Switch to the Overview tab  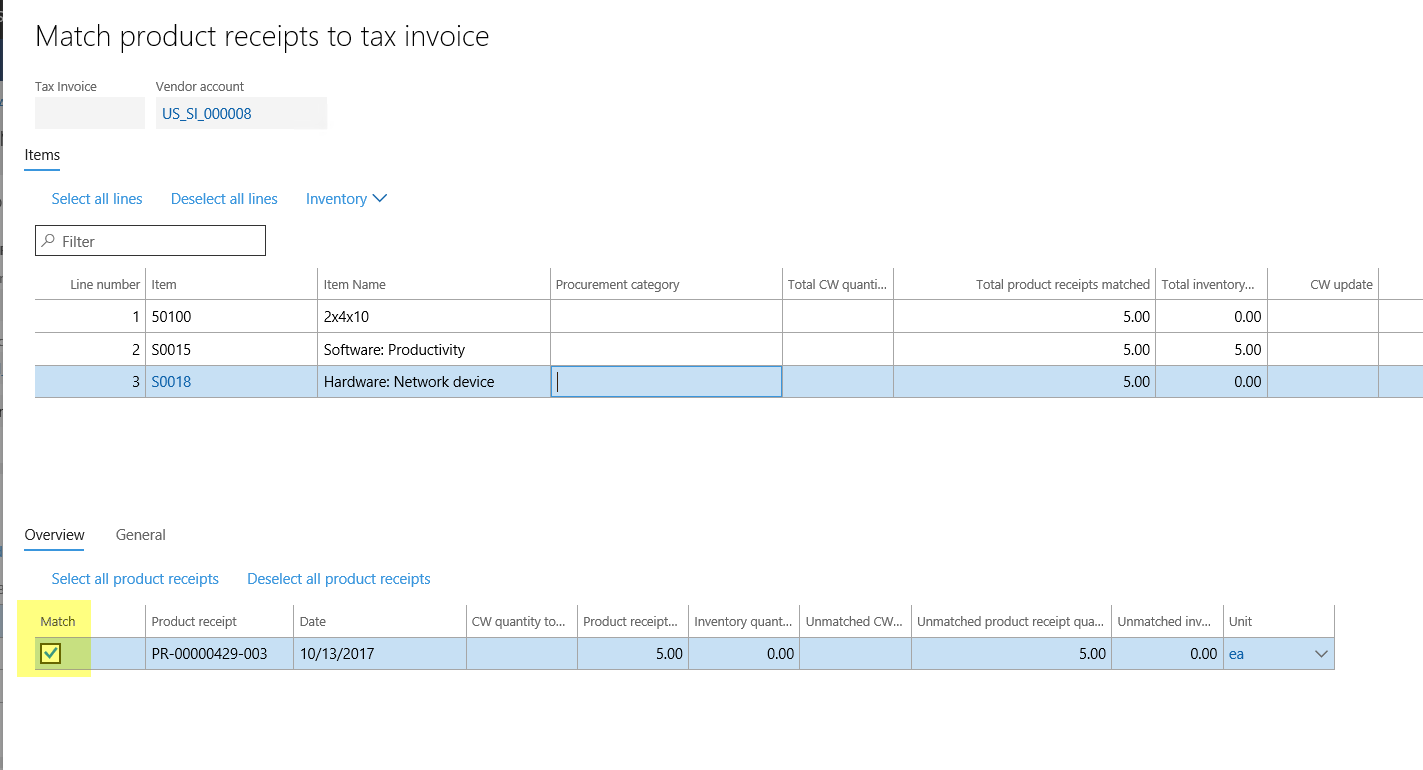tap(54, 535)
